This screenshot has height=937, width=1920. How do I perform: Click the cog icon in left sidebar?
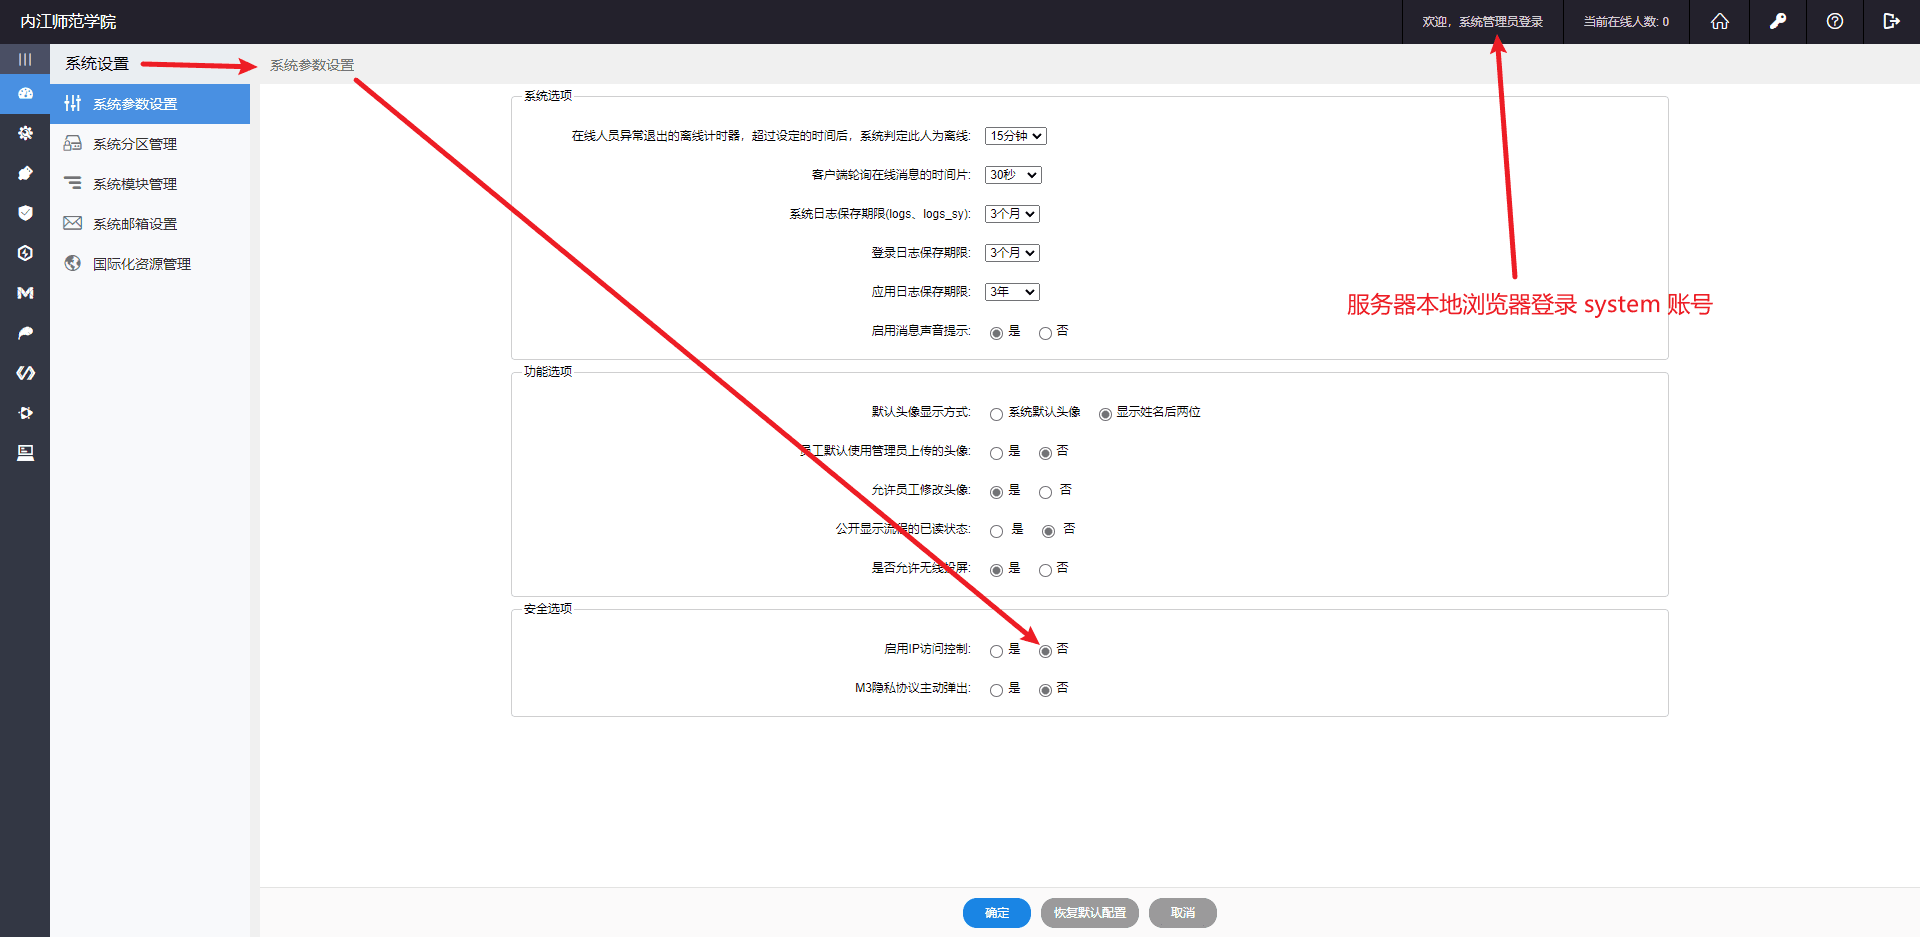[25, 133]
